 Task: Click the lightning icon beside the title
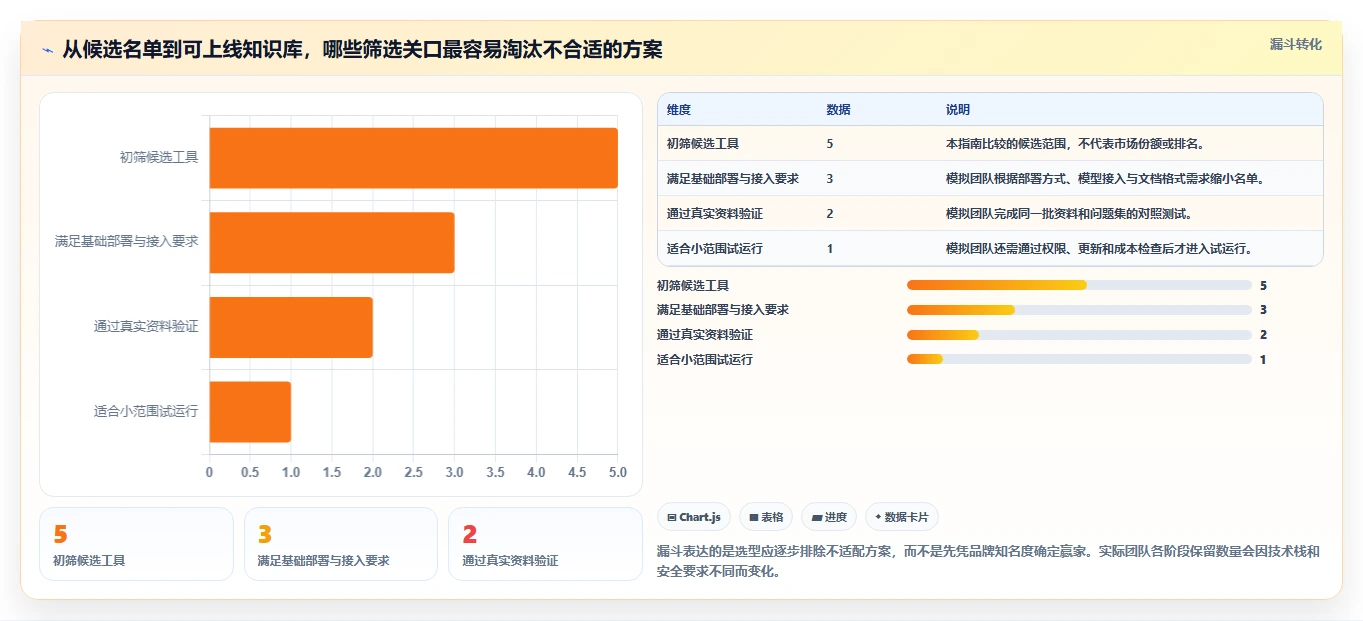(x=47, y=50)
